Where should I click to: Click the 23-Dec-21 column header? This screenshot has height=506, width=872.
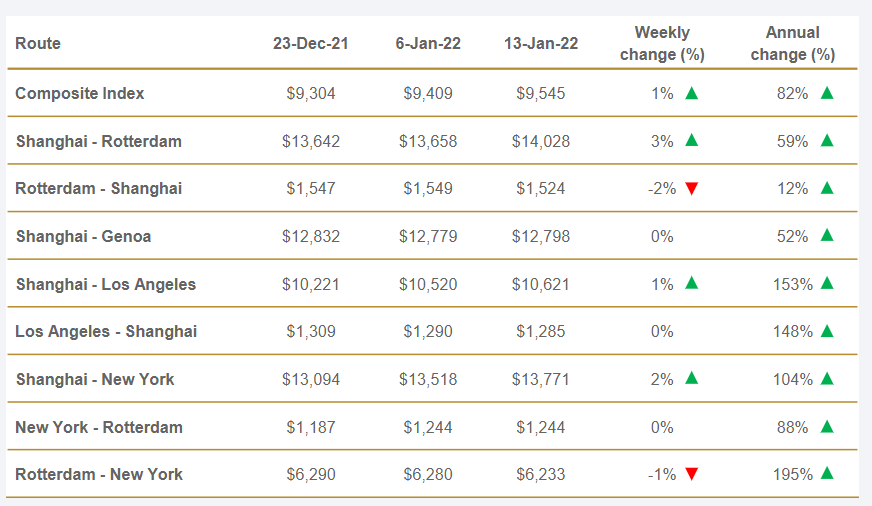pos(309,43)
